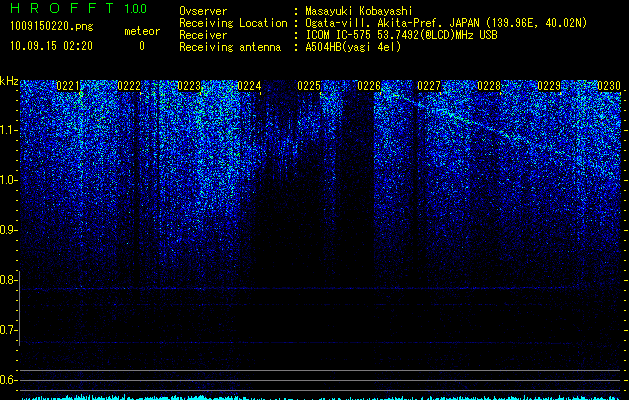Click the 0.6 frequency axis label
This screenshot has width=629, height=400.
(x=8, y=380)
